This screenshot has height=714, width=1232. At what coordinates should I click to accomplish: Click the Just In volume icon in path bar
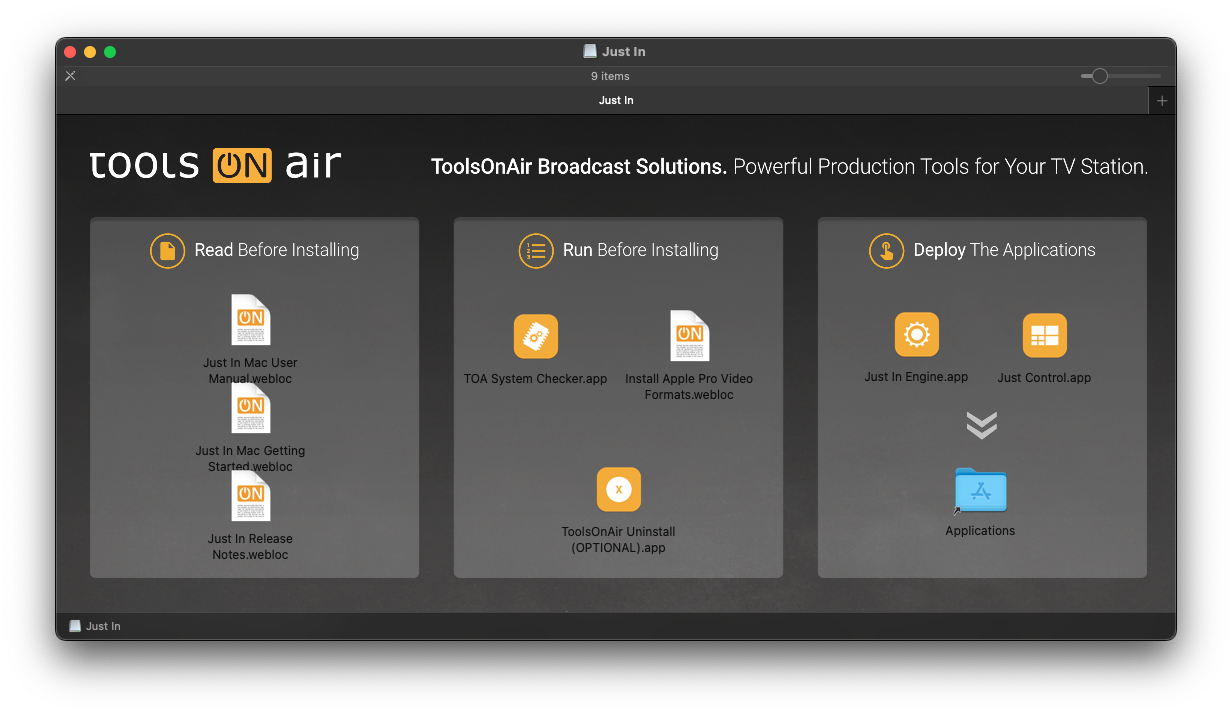[75, 626]
